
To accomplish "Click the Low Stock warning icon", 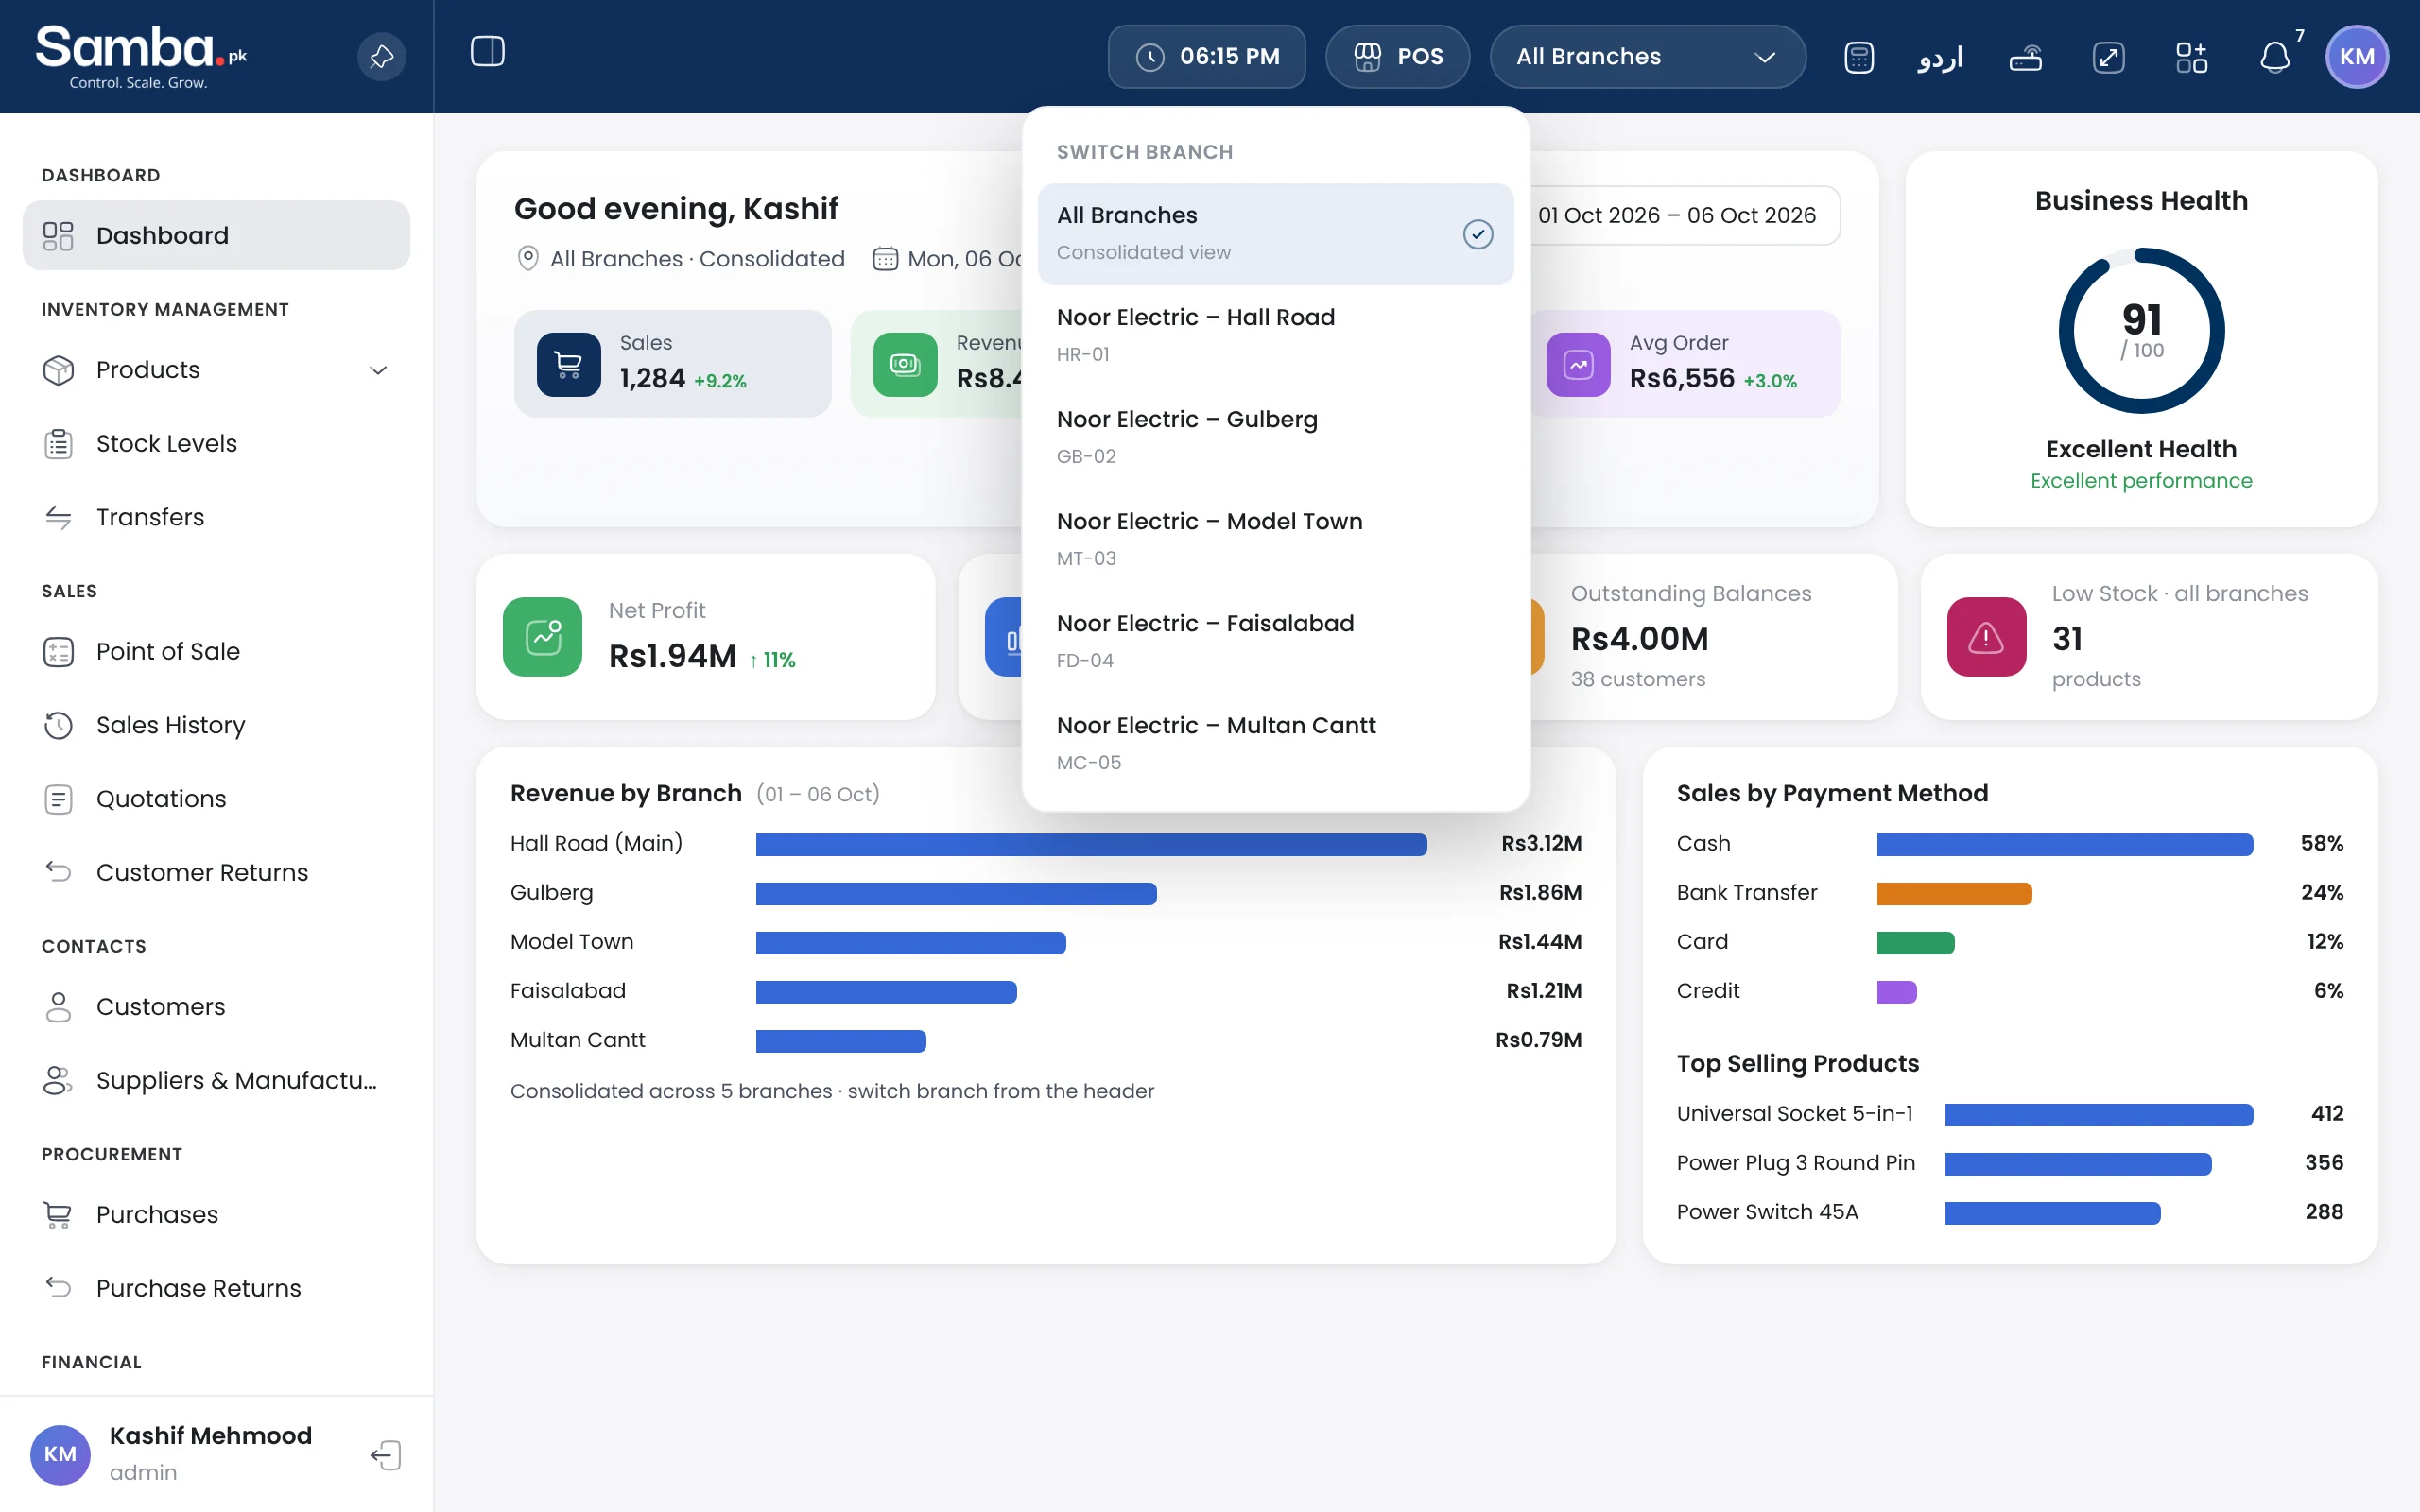I will pos(1986,637).
